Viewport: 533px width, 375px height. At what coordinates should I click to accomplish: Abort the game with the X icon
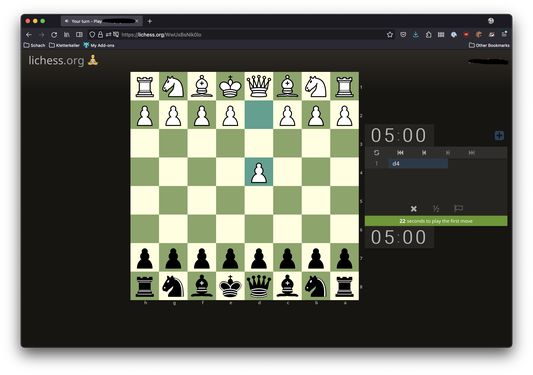[413, 208]
